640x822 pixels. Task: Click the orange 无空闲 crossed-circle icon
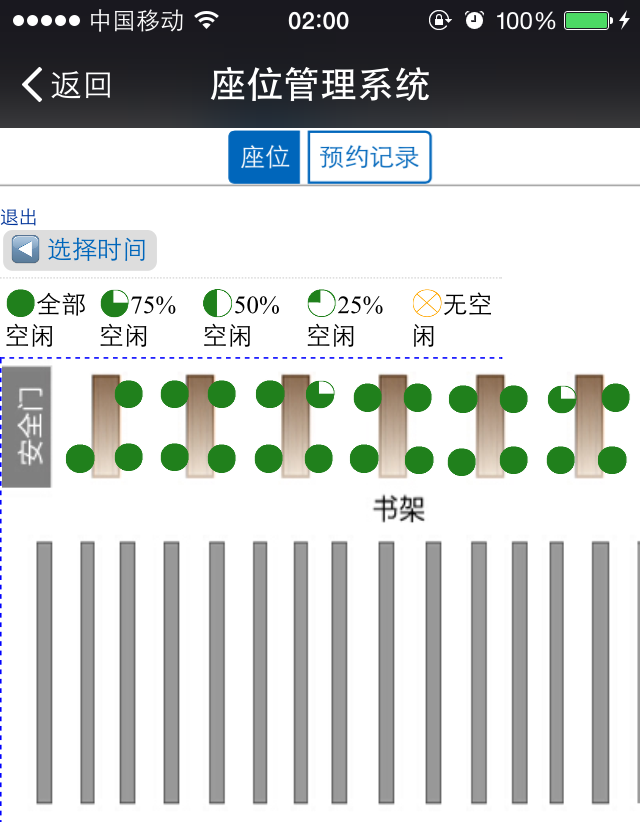click(426, 304)
